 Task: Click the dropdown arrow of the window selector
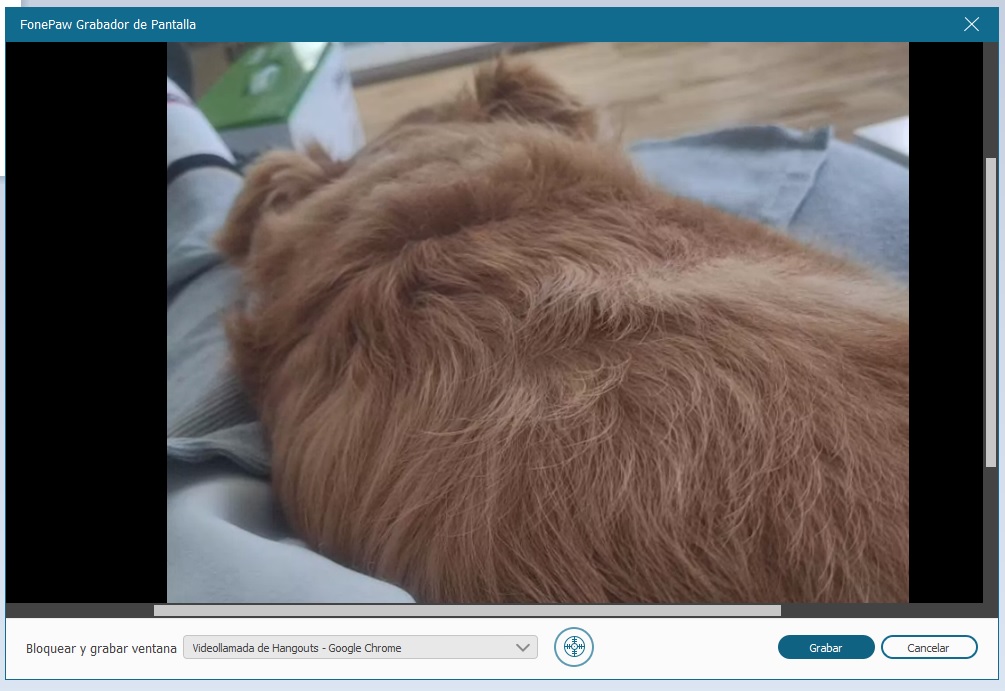coord(522,648)
